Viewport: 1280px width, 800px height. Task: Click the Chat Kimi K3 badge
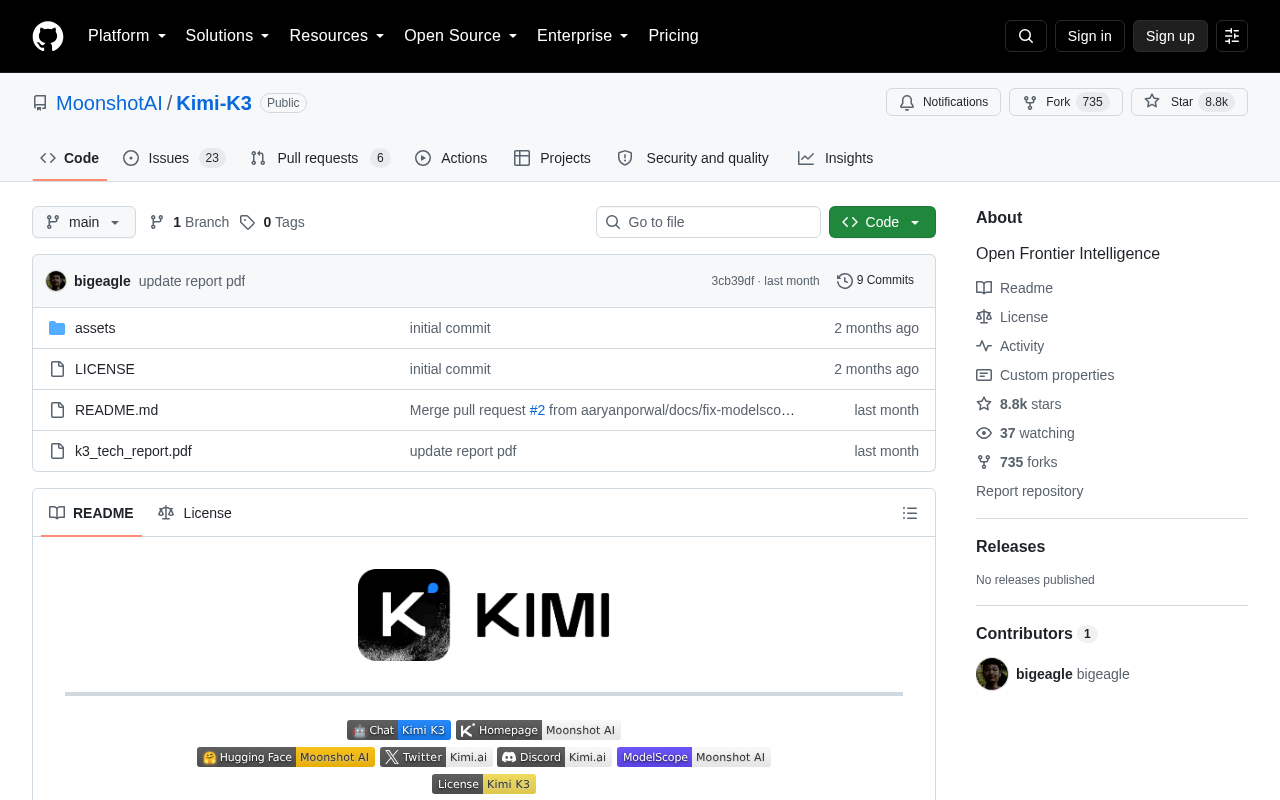[x=399, y=730]
